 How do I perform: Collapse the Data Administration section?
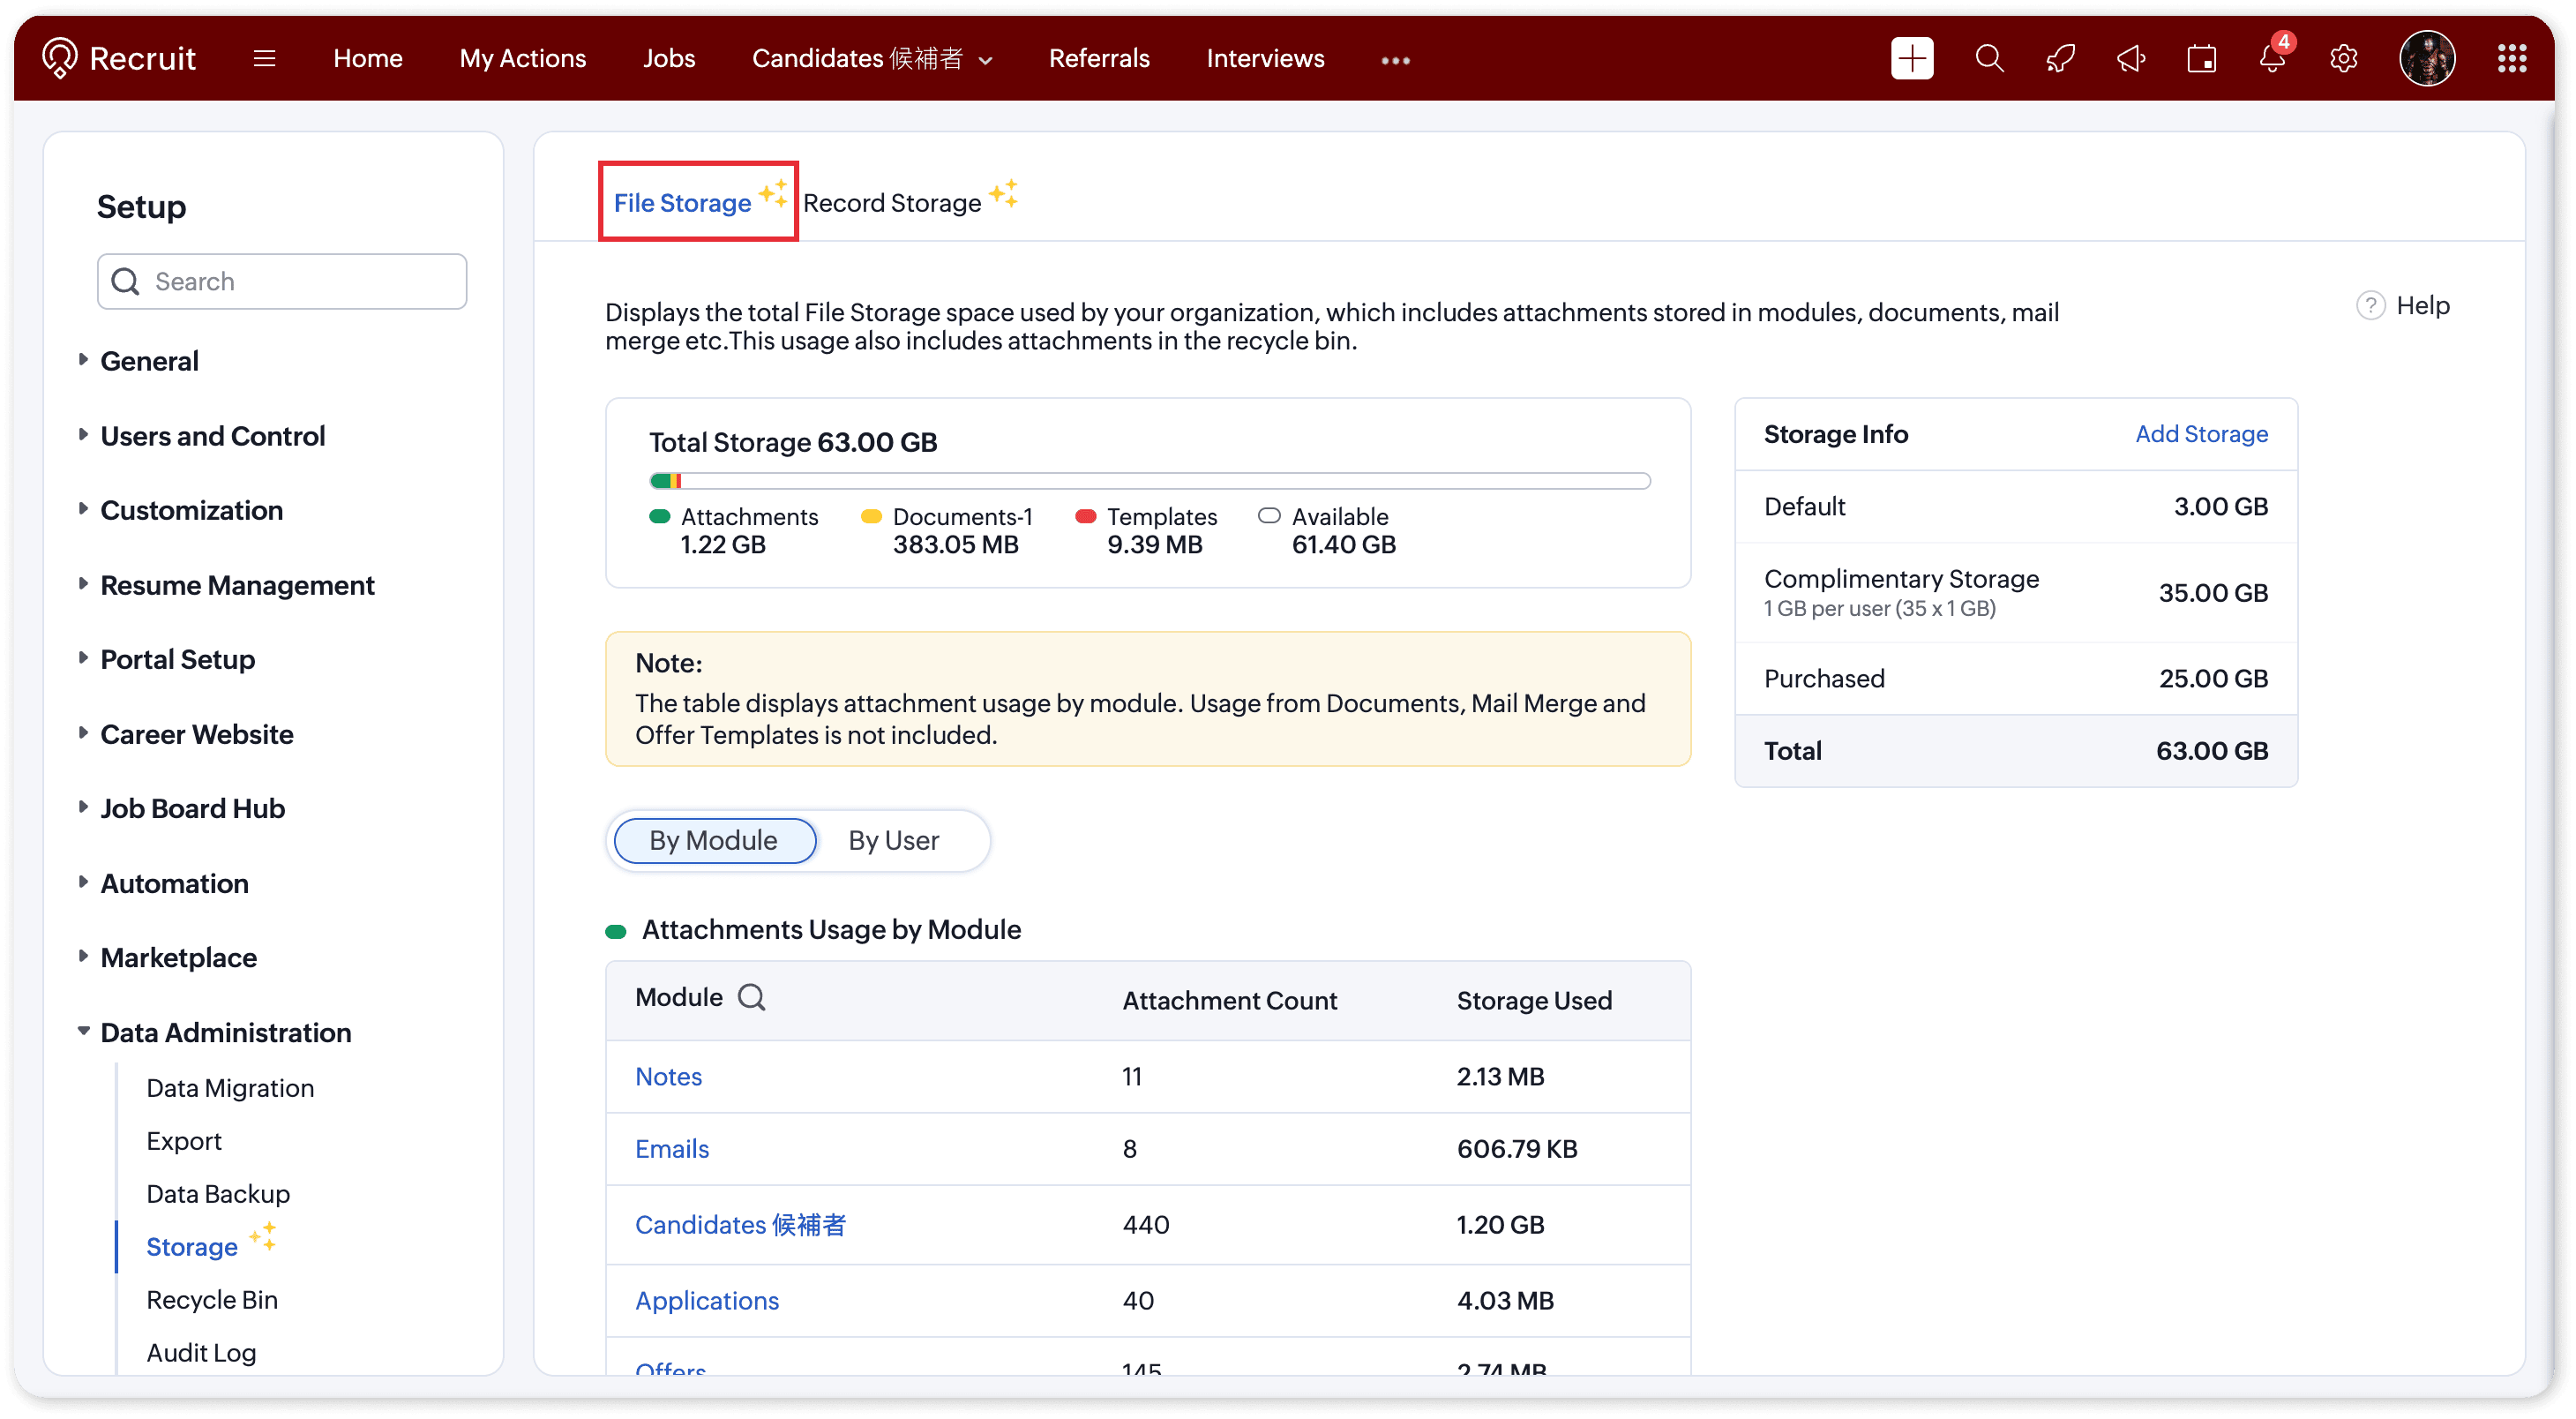tap(225, 1032)
